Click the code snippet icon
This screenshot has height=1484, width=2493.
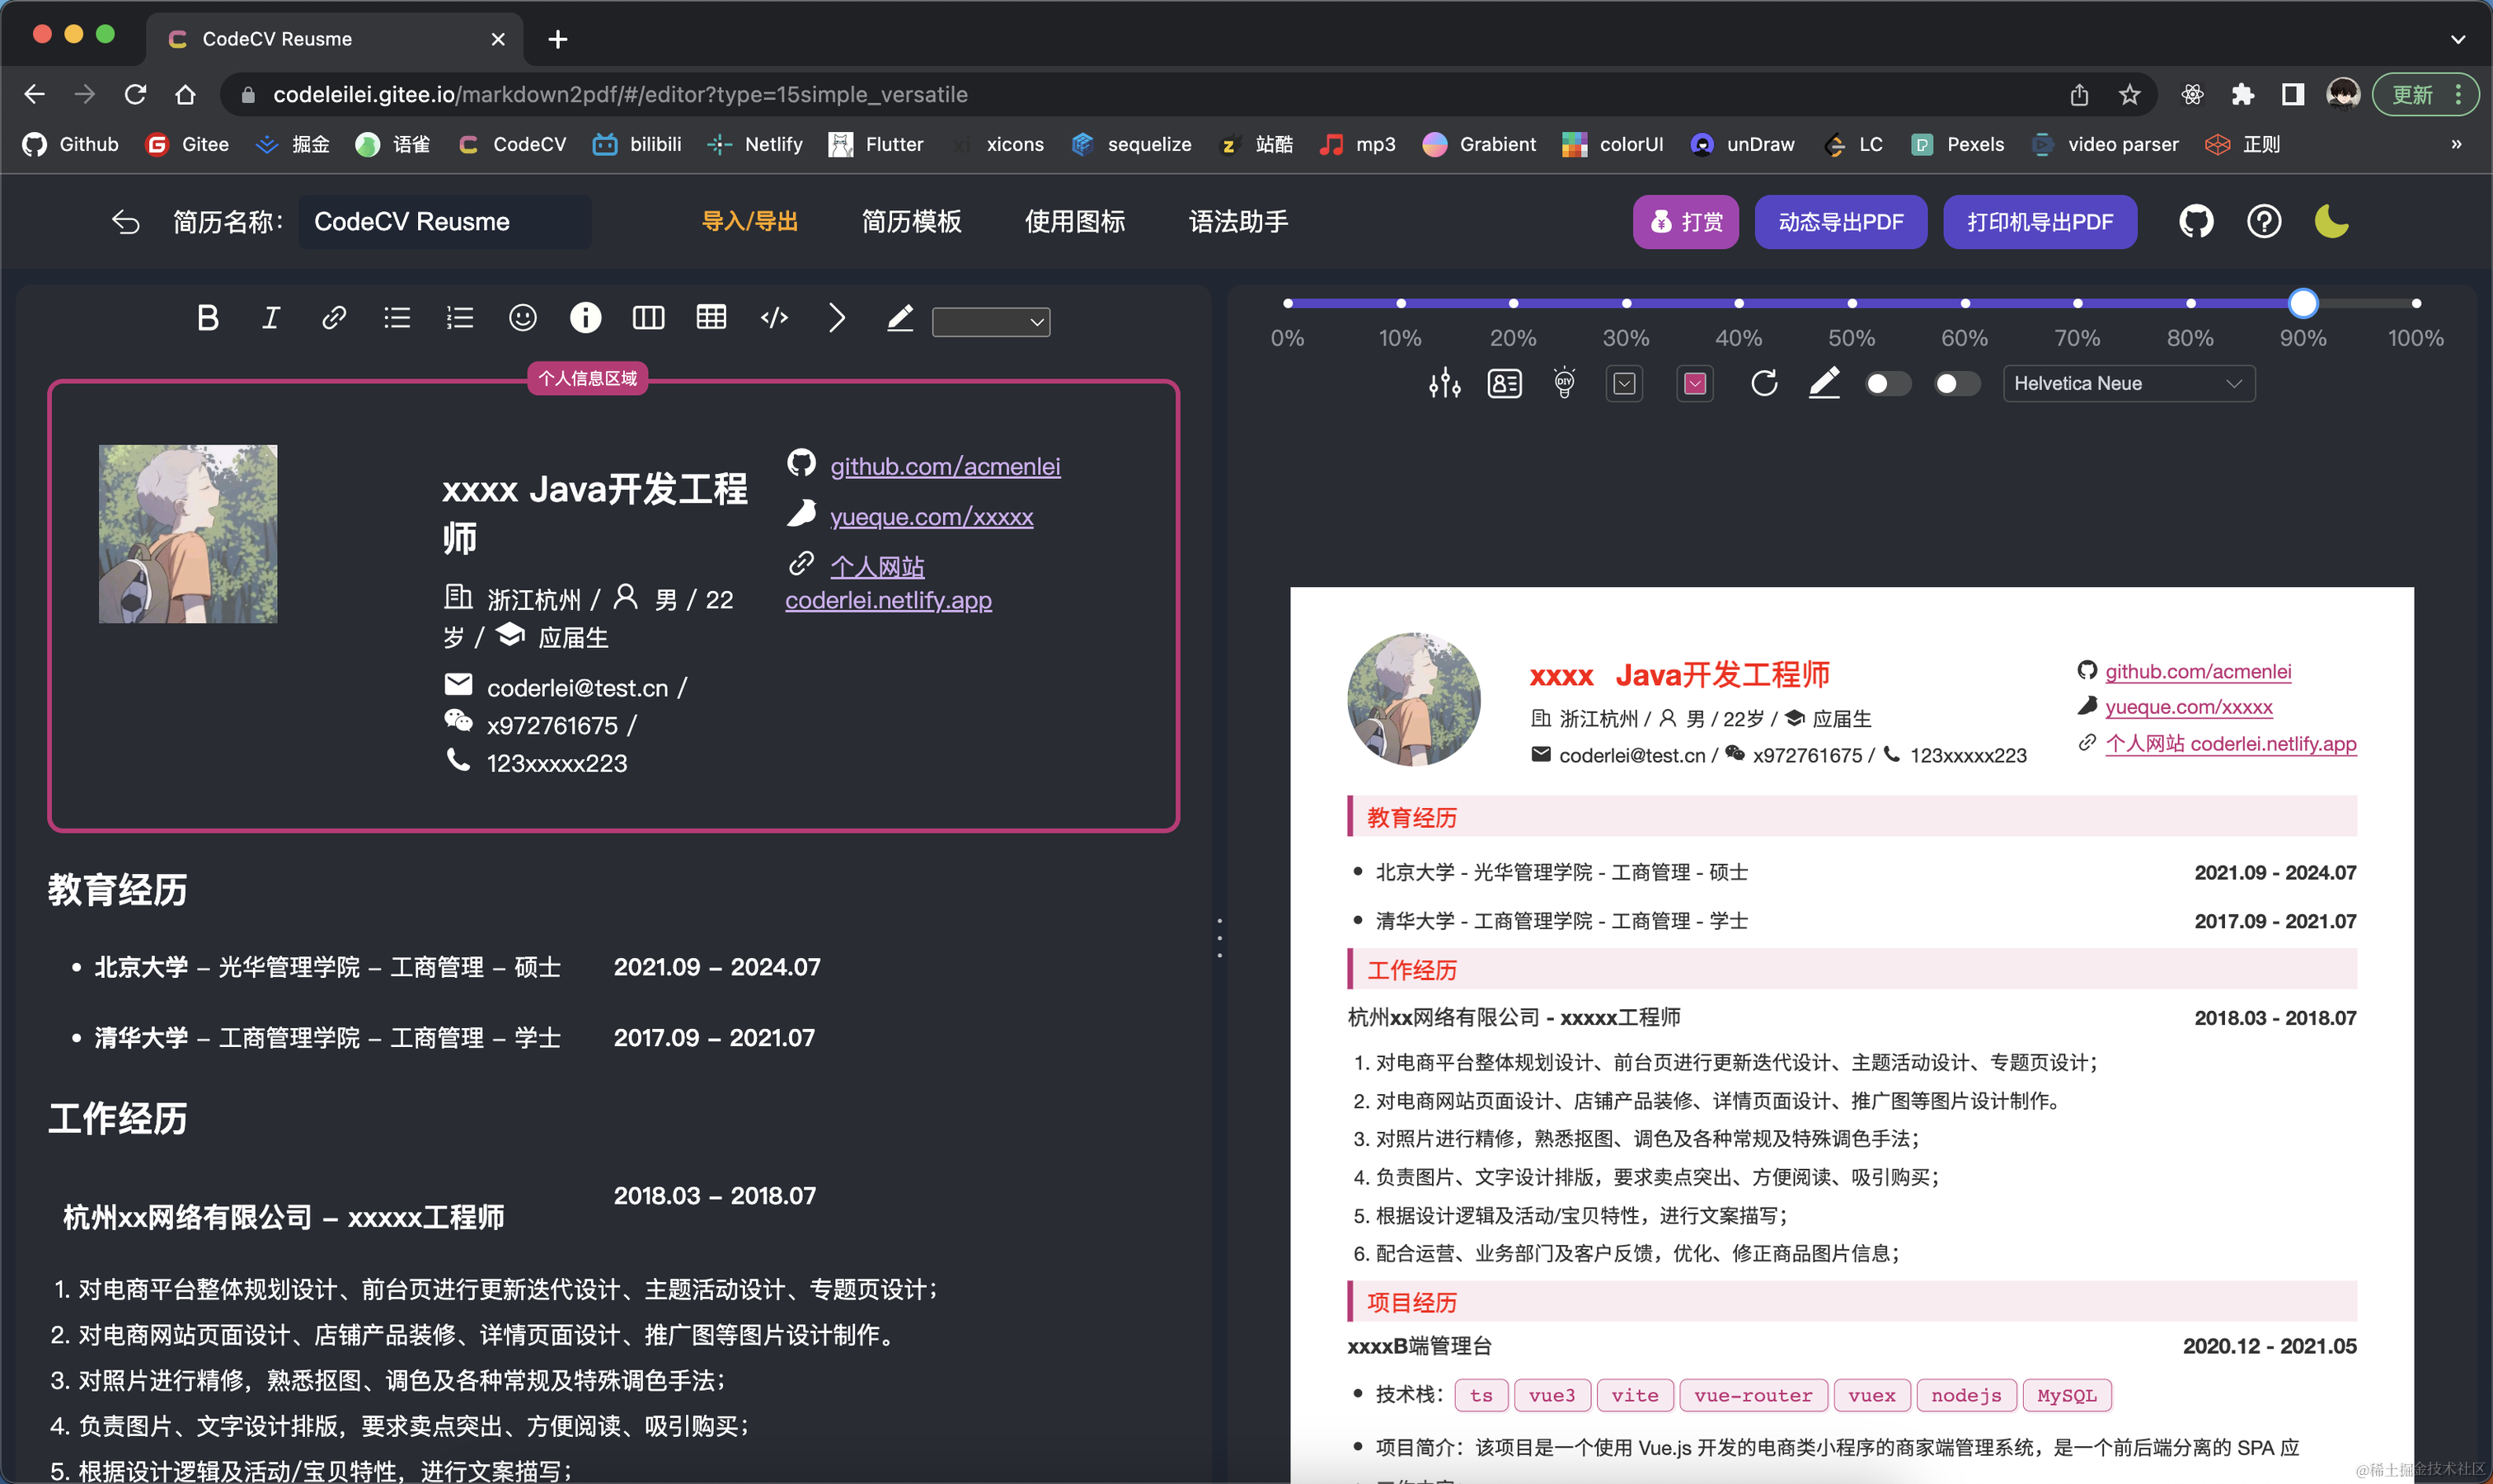774,318
